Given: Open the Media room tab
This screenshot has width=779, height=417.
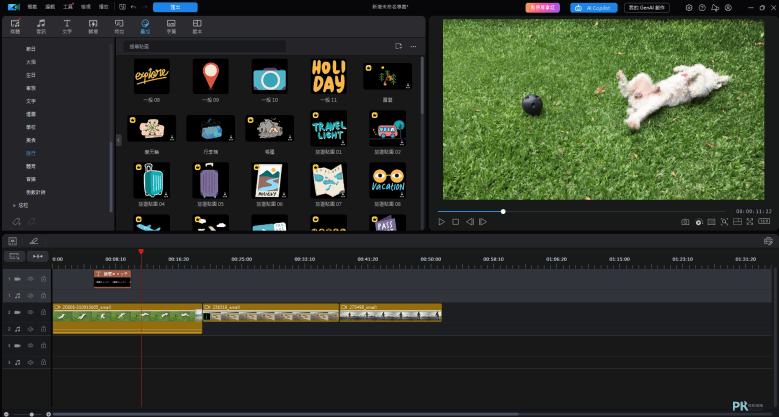Looking at the screenshot, I should coord(15,26).
